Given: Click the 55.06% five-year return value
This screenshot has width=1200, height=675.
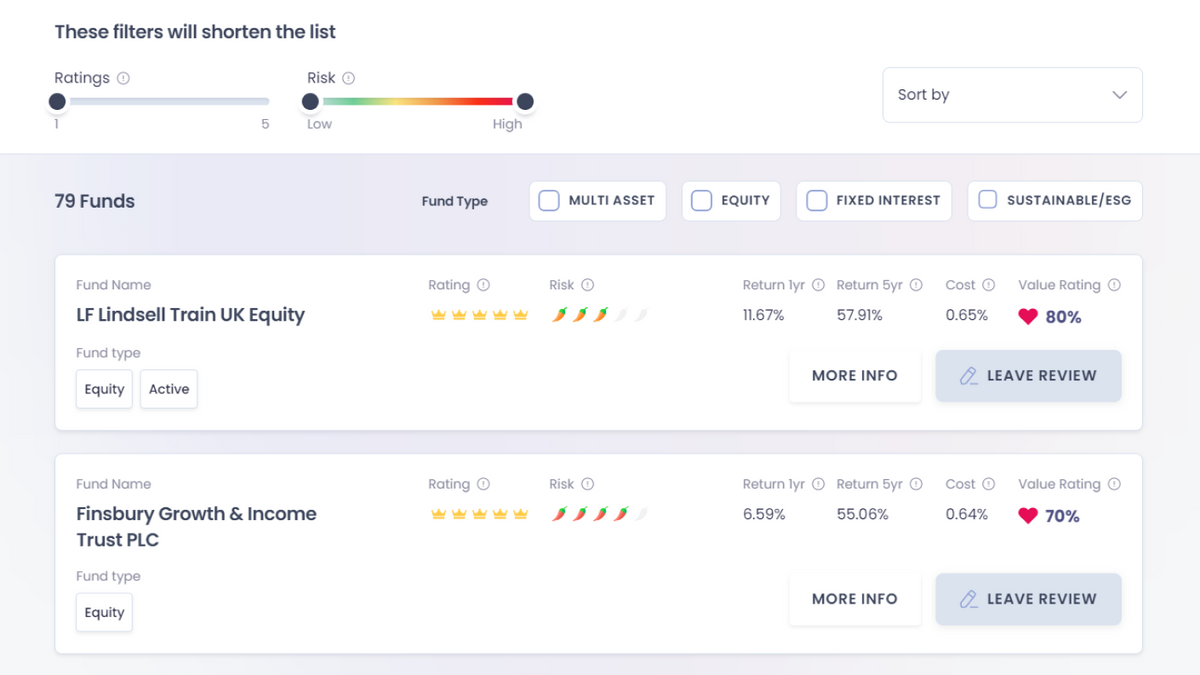Looking at the screenshot, I should coord(862,514).
